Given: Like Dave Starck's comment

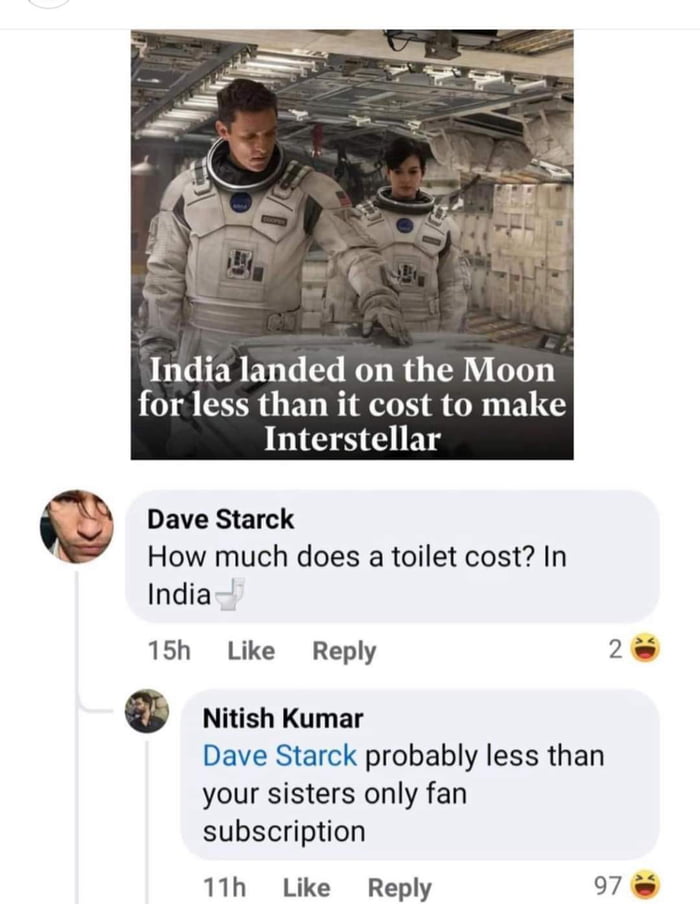Looking at the screenshot, I should point(250,650).
